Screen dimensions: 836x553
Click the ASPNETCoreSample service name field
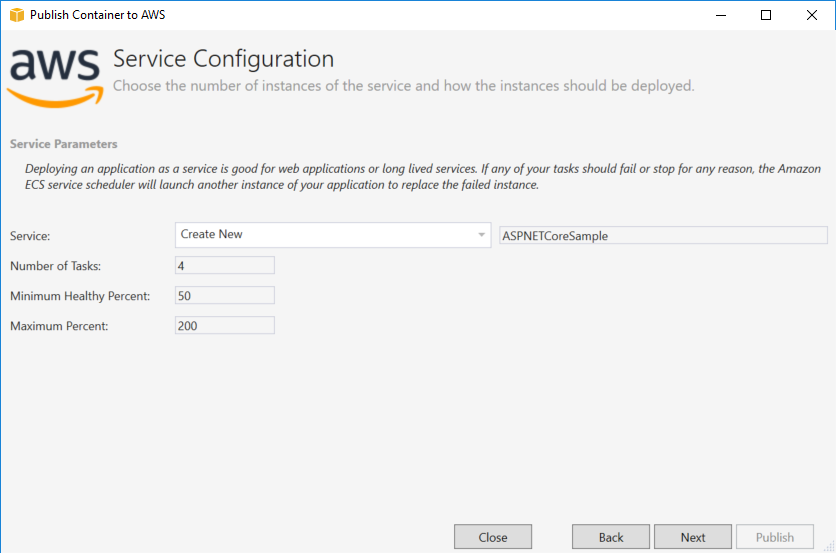pos(662,236)
